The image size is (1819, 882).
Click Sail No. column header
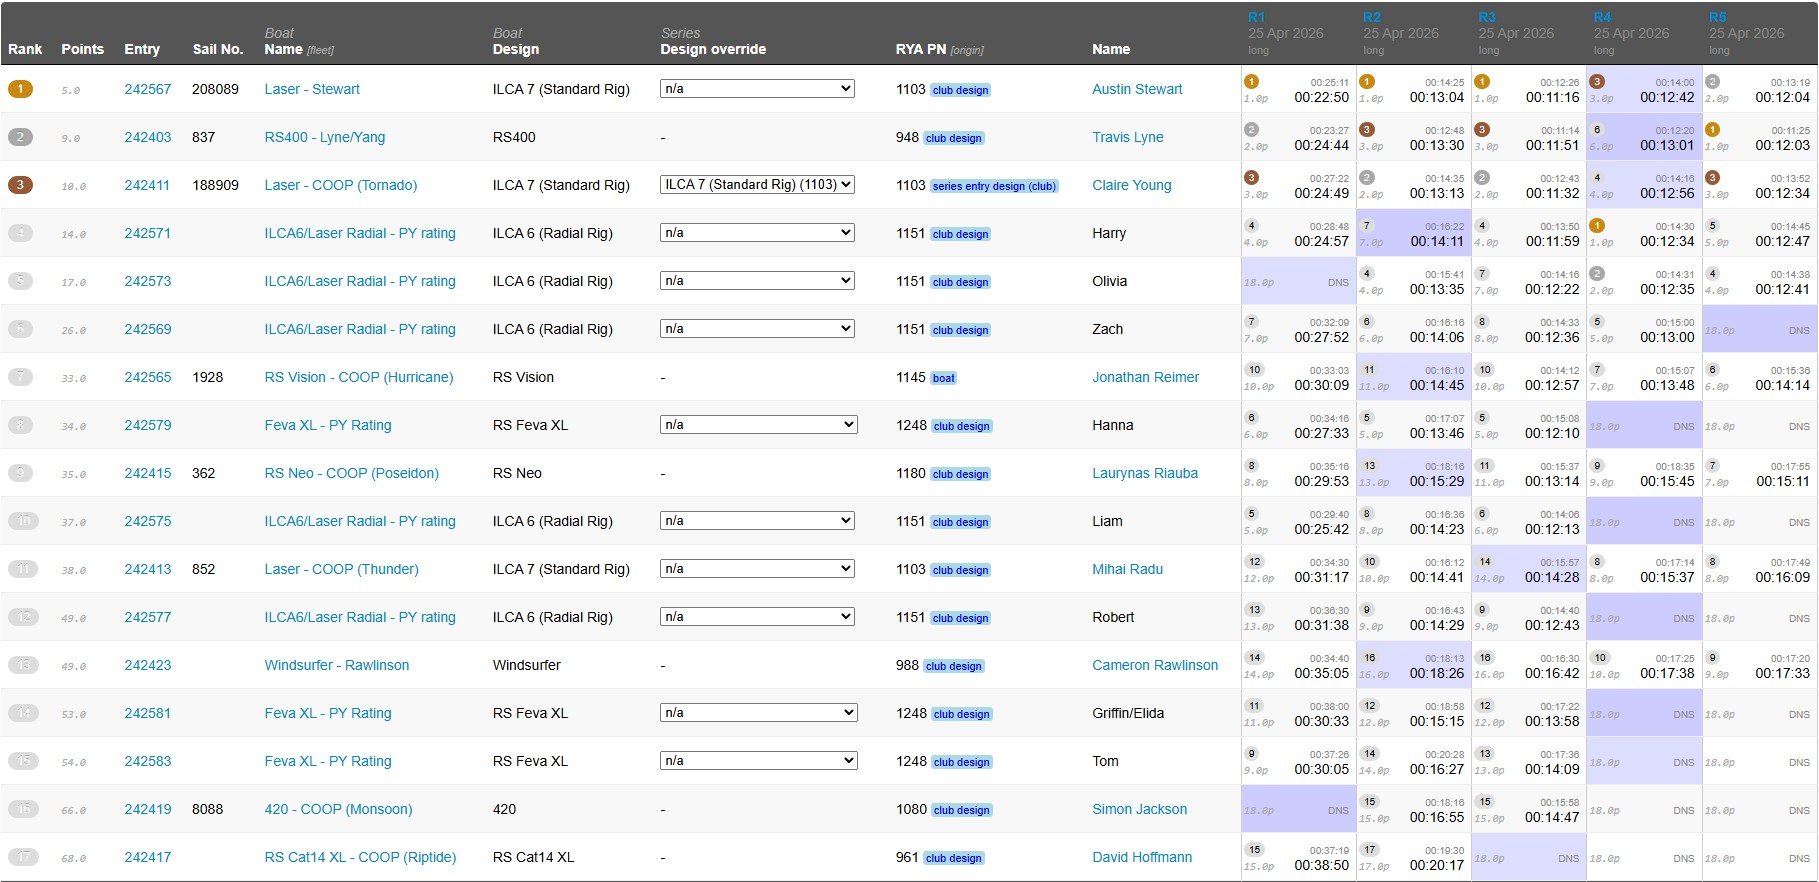218,49
